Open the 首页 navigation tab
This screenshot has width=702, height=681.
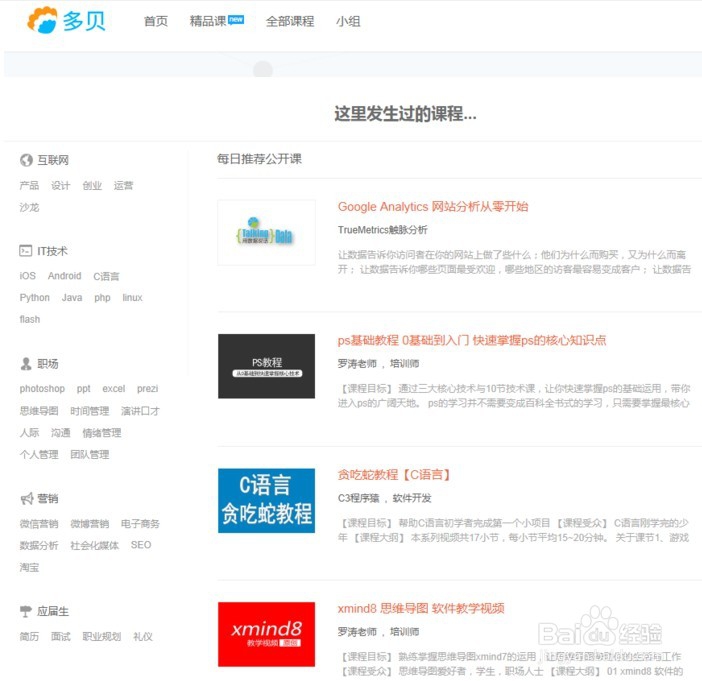tap(156, 21)
